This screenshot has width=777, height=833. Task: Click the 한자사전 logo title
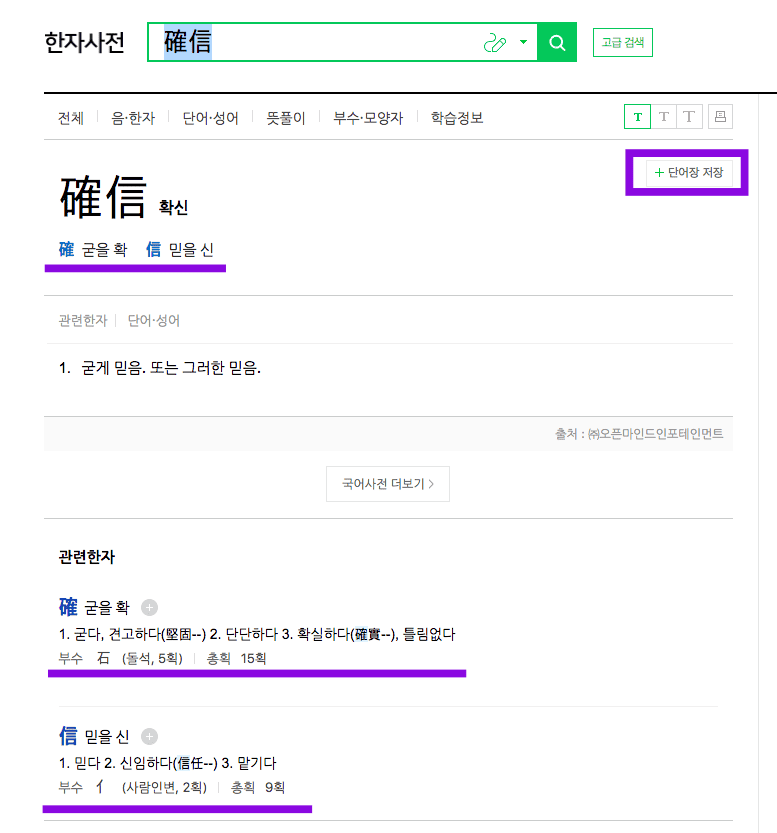point(84,42)
